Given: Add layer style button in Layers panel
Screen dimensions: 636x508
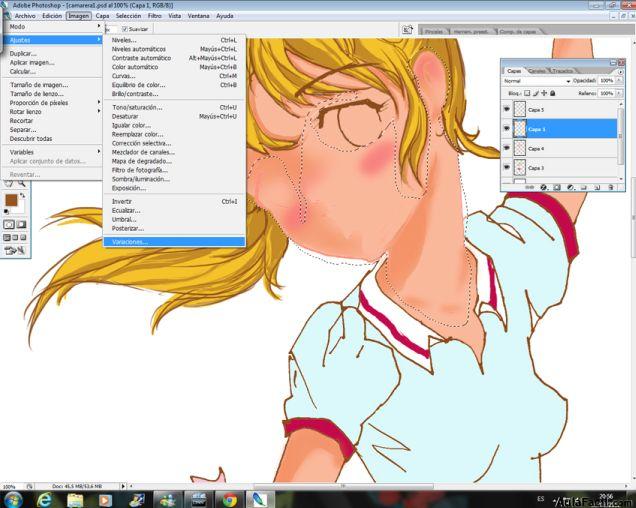Looking at the screenshot, I should (544, 187).
